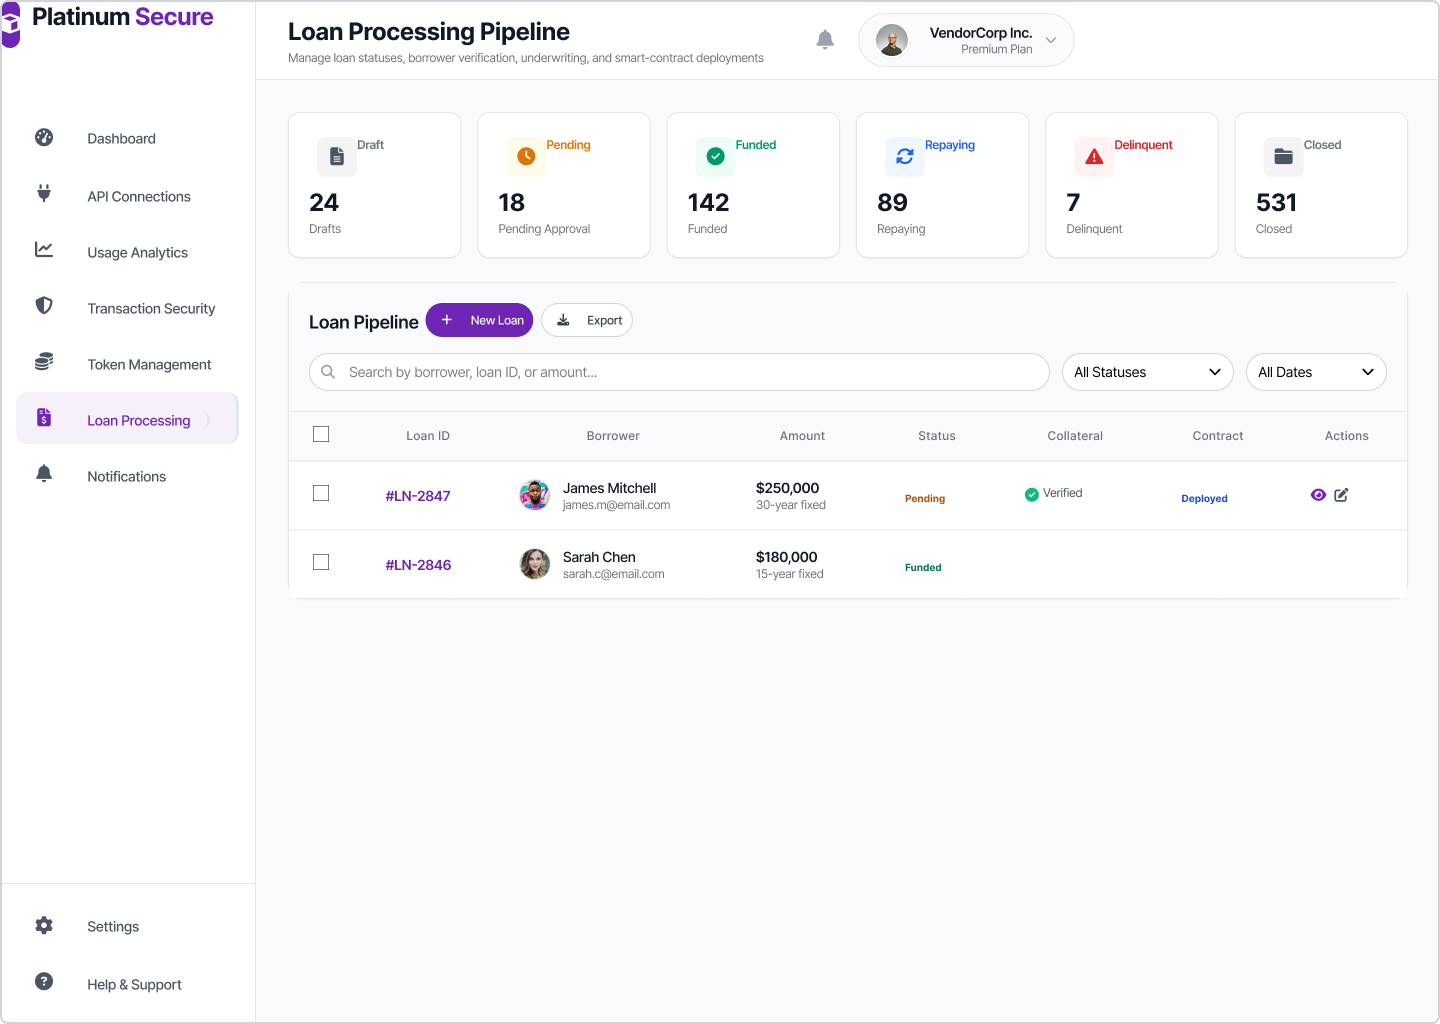Select the 7 Delinquent count

pyautogui.click(x=1073, y=203)
